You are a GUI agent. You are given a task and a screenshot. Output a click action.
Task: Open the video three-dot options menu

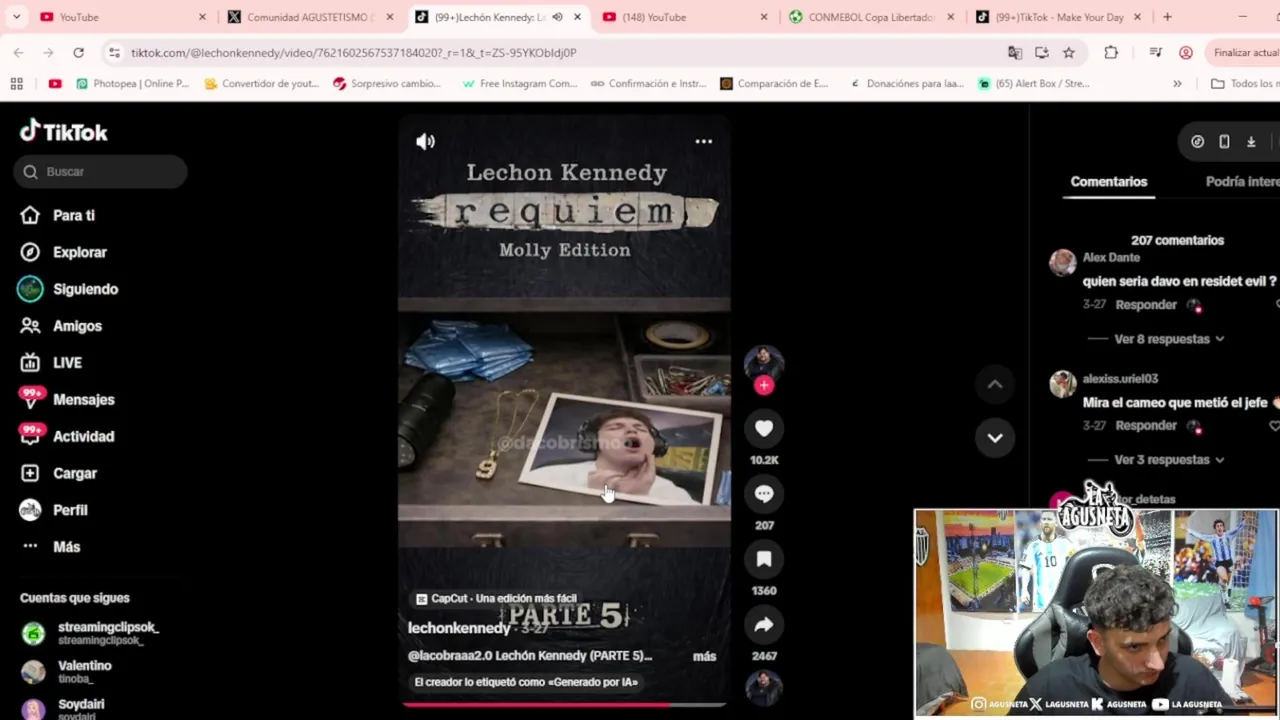[x=704, y=142]
